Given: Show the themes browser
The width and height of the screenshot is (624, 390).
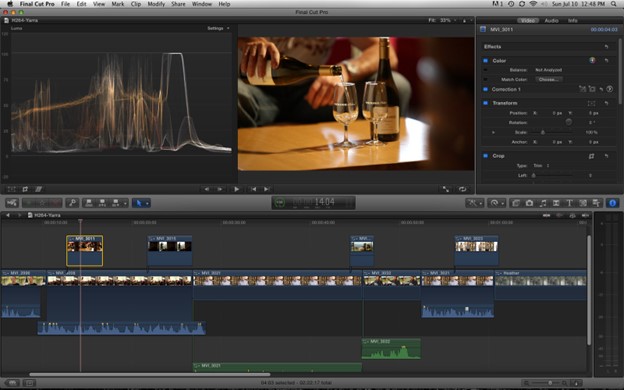Looking at the screenshot, I should tap(596, 203).
